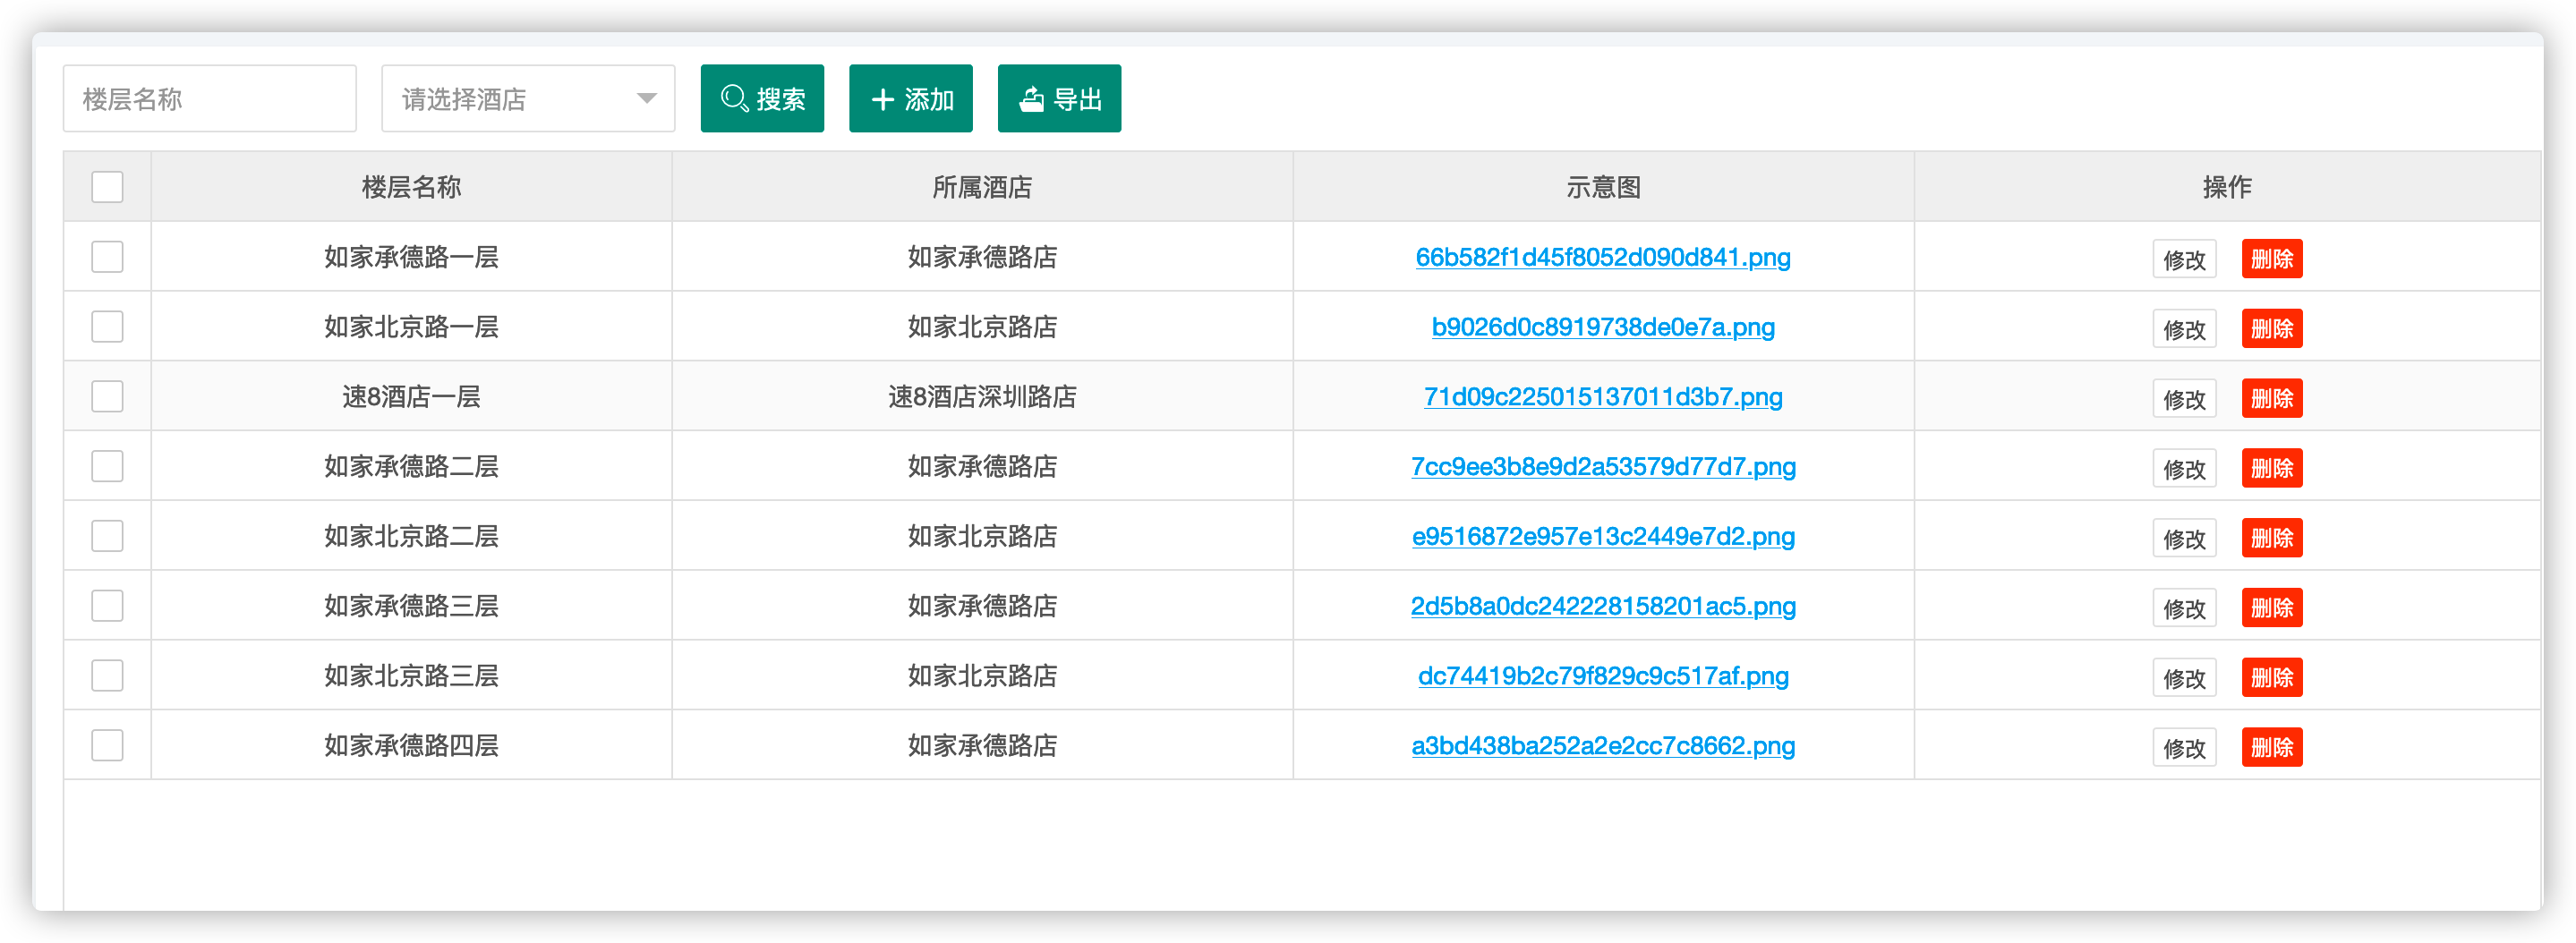Check the box for 速8酒店一层
The width and height of the screenshot is (2576, 943).
point(107,396)
